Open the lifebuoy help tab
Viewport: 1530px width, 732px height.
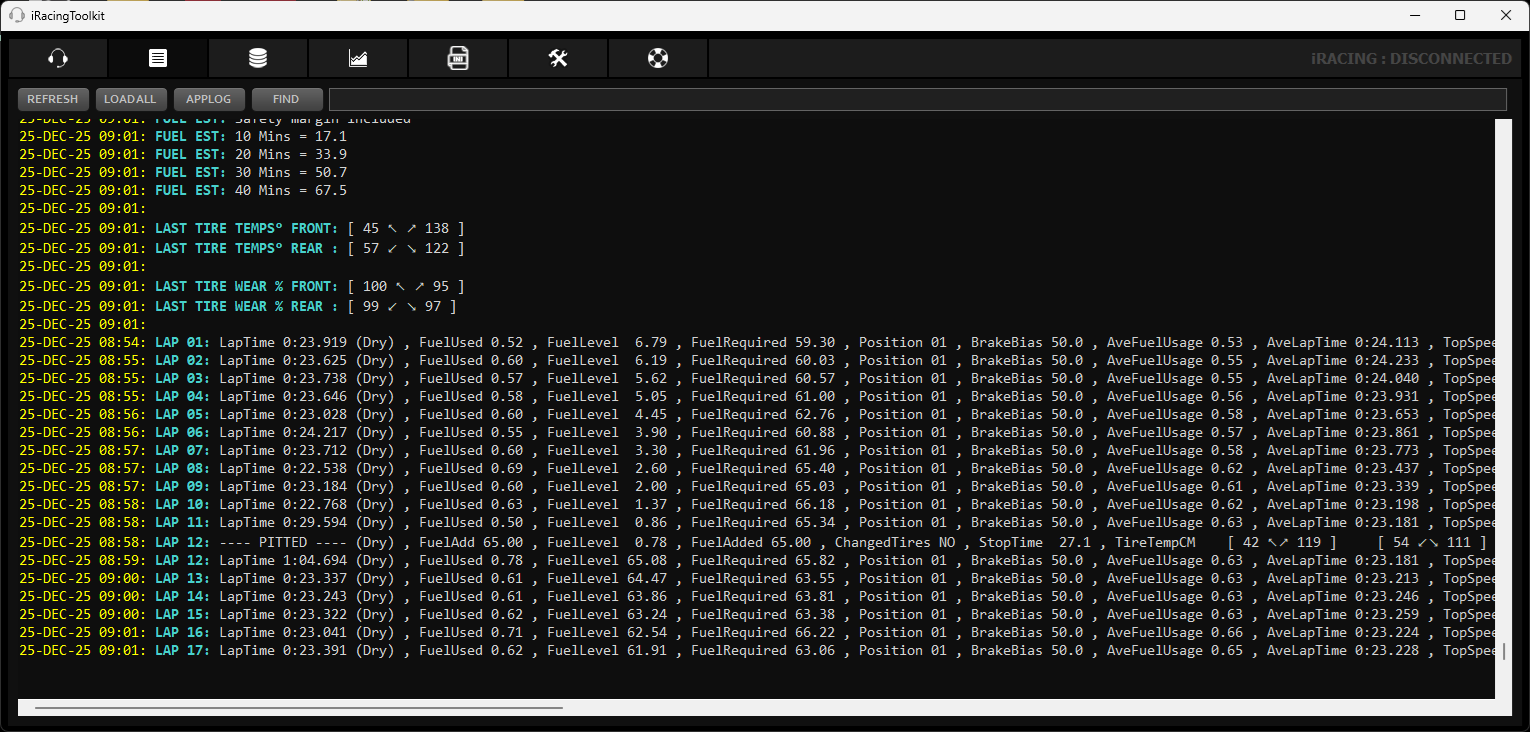658,58
